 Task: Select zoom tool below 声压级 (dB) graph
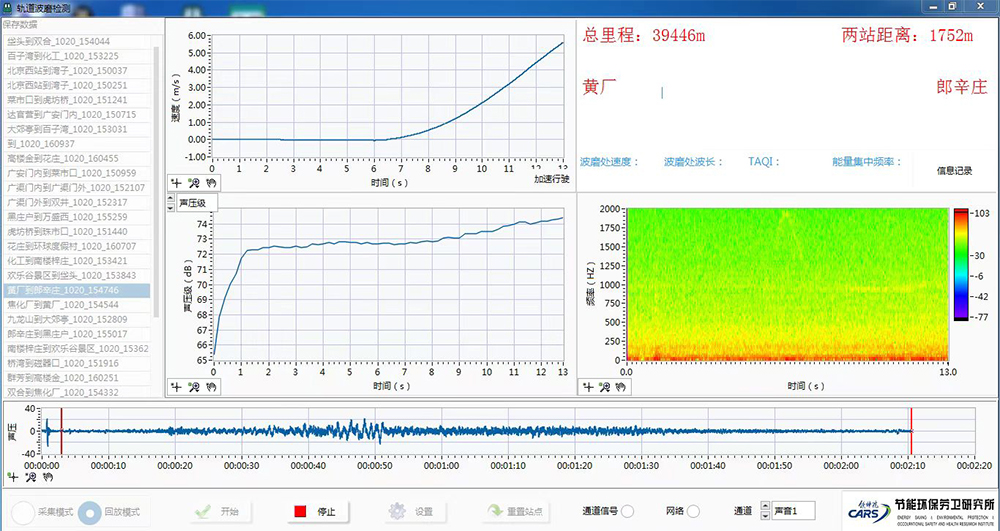[x=194, y=386]
